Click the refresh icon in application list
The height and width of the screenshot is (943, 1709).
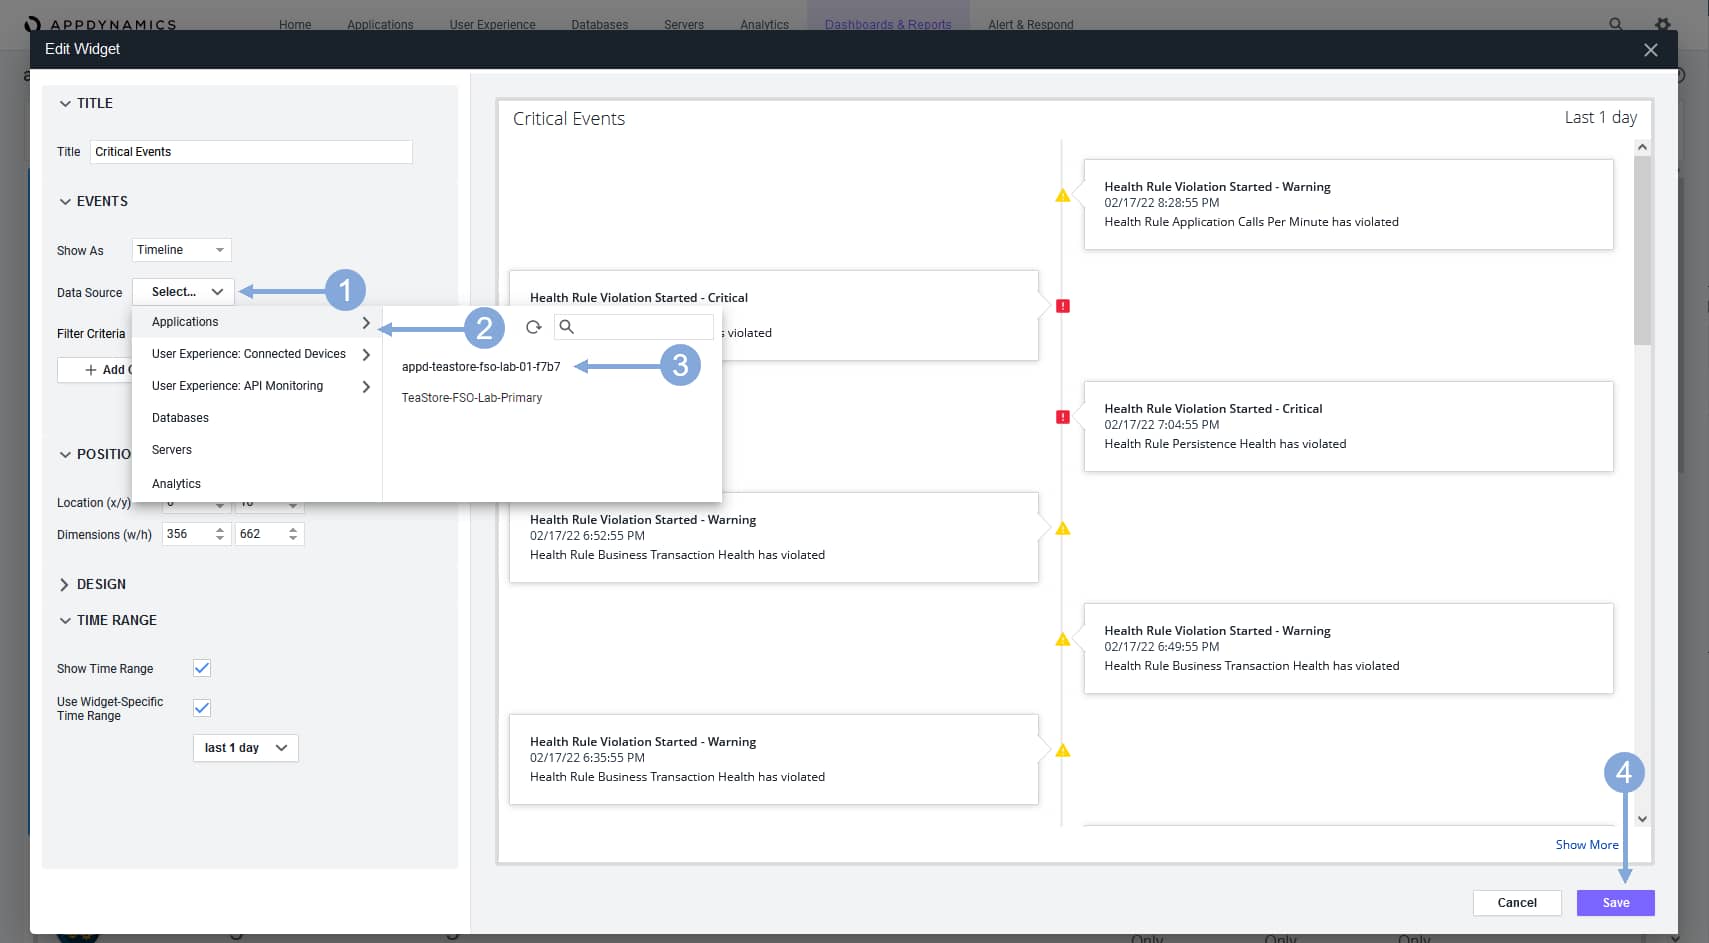click(534, 327)
